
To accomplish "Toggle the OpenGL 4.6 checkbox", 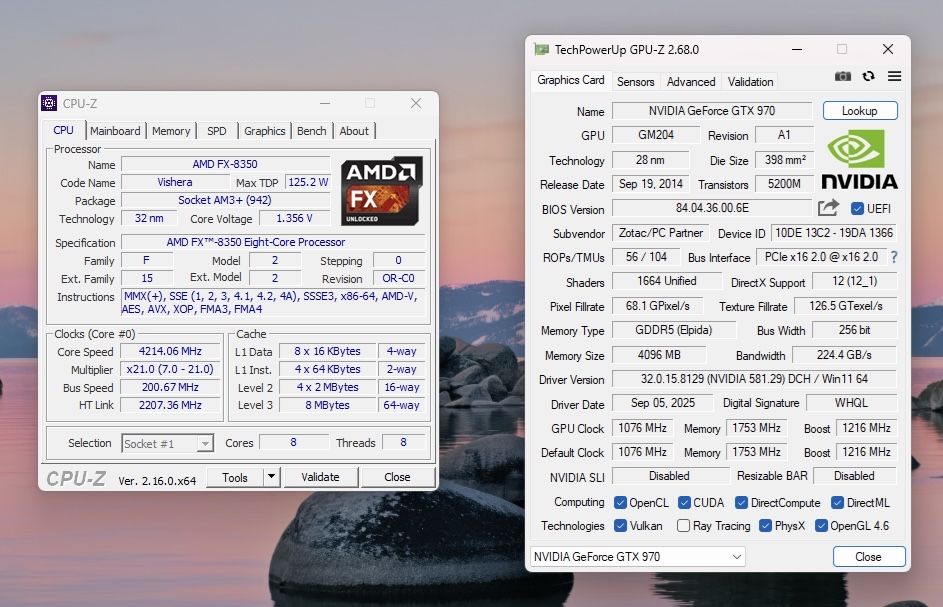I will pyautogui.click(x=821, y=526).
